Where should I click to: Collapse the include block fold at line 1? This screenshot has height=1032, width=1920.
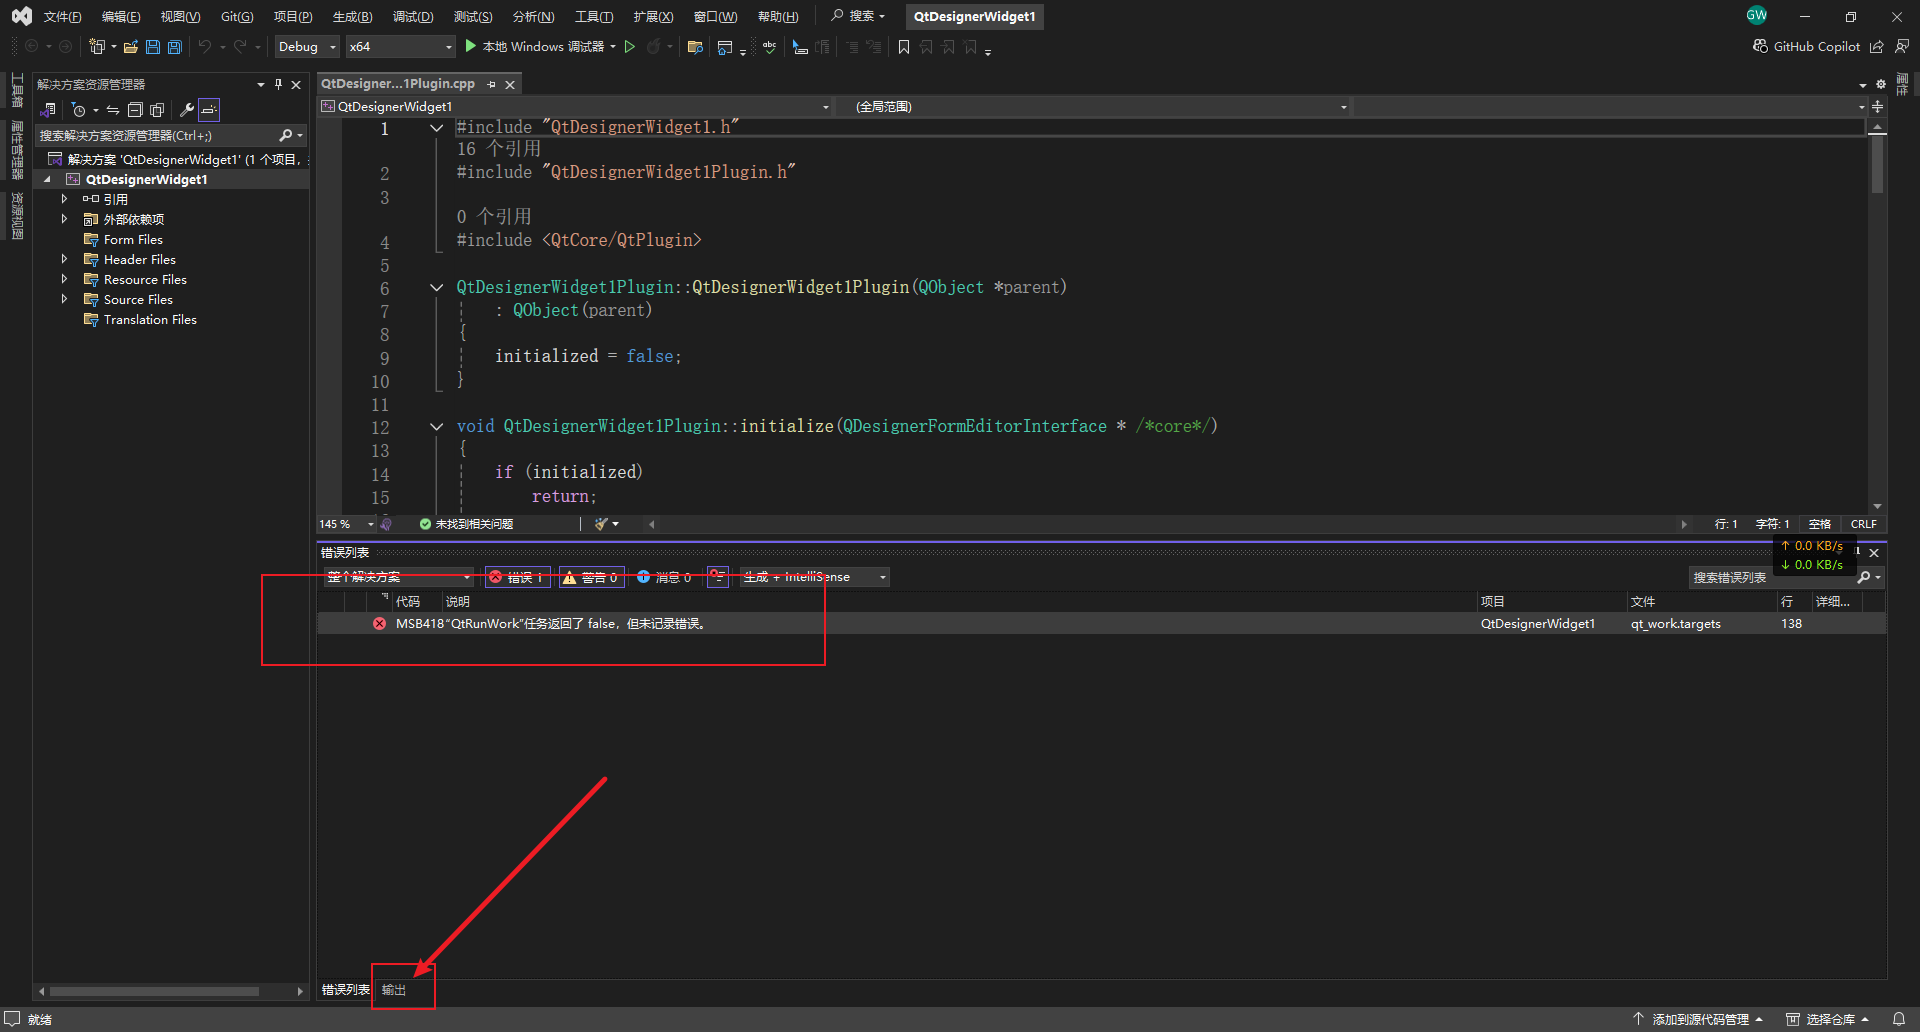(x=437, y=128)
